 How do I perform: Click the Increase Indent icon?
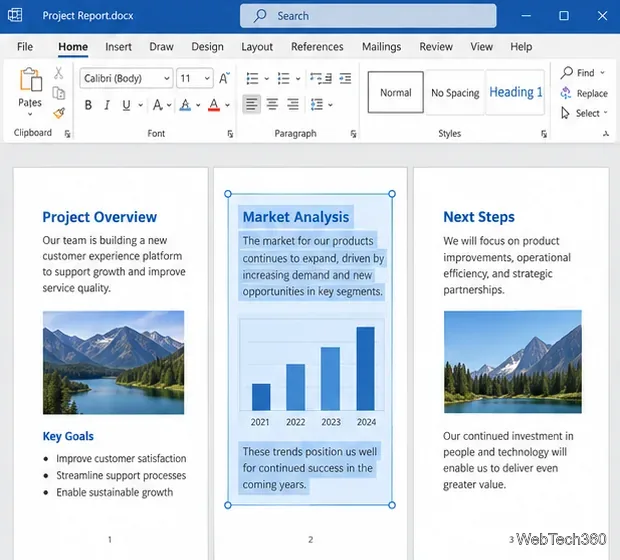[345, 78]
